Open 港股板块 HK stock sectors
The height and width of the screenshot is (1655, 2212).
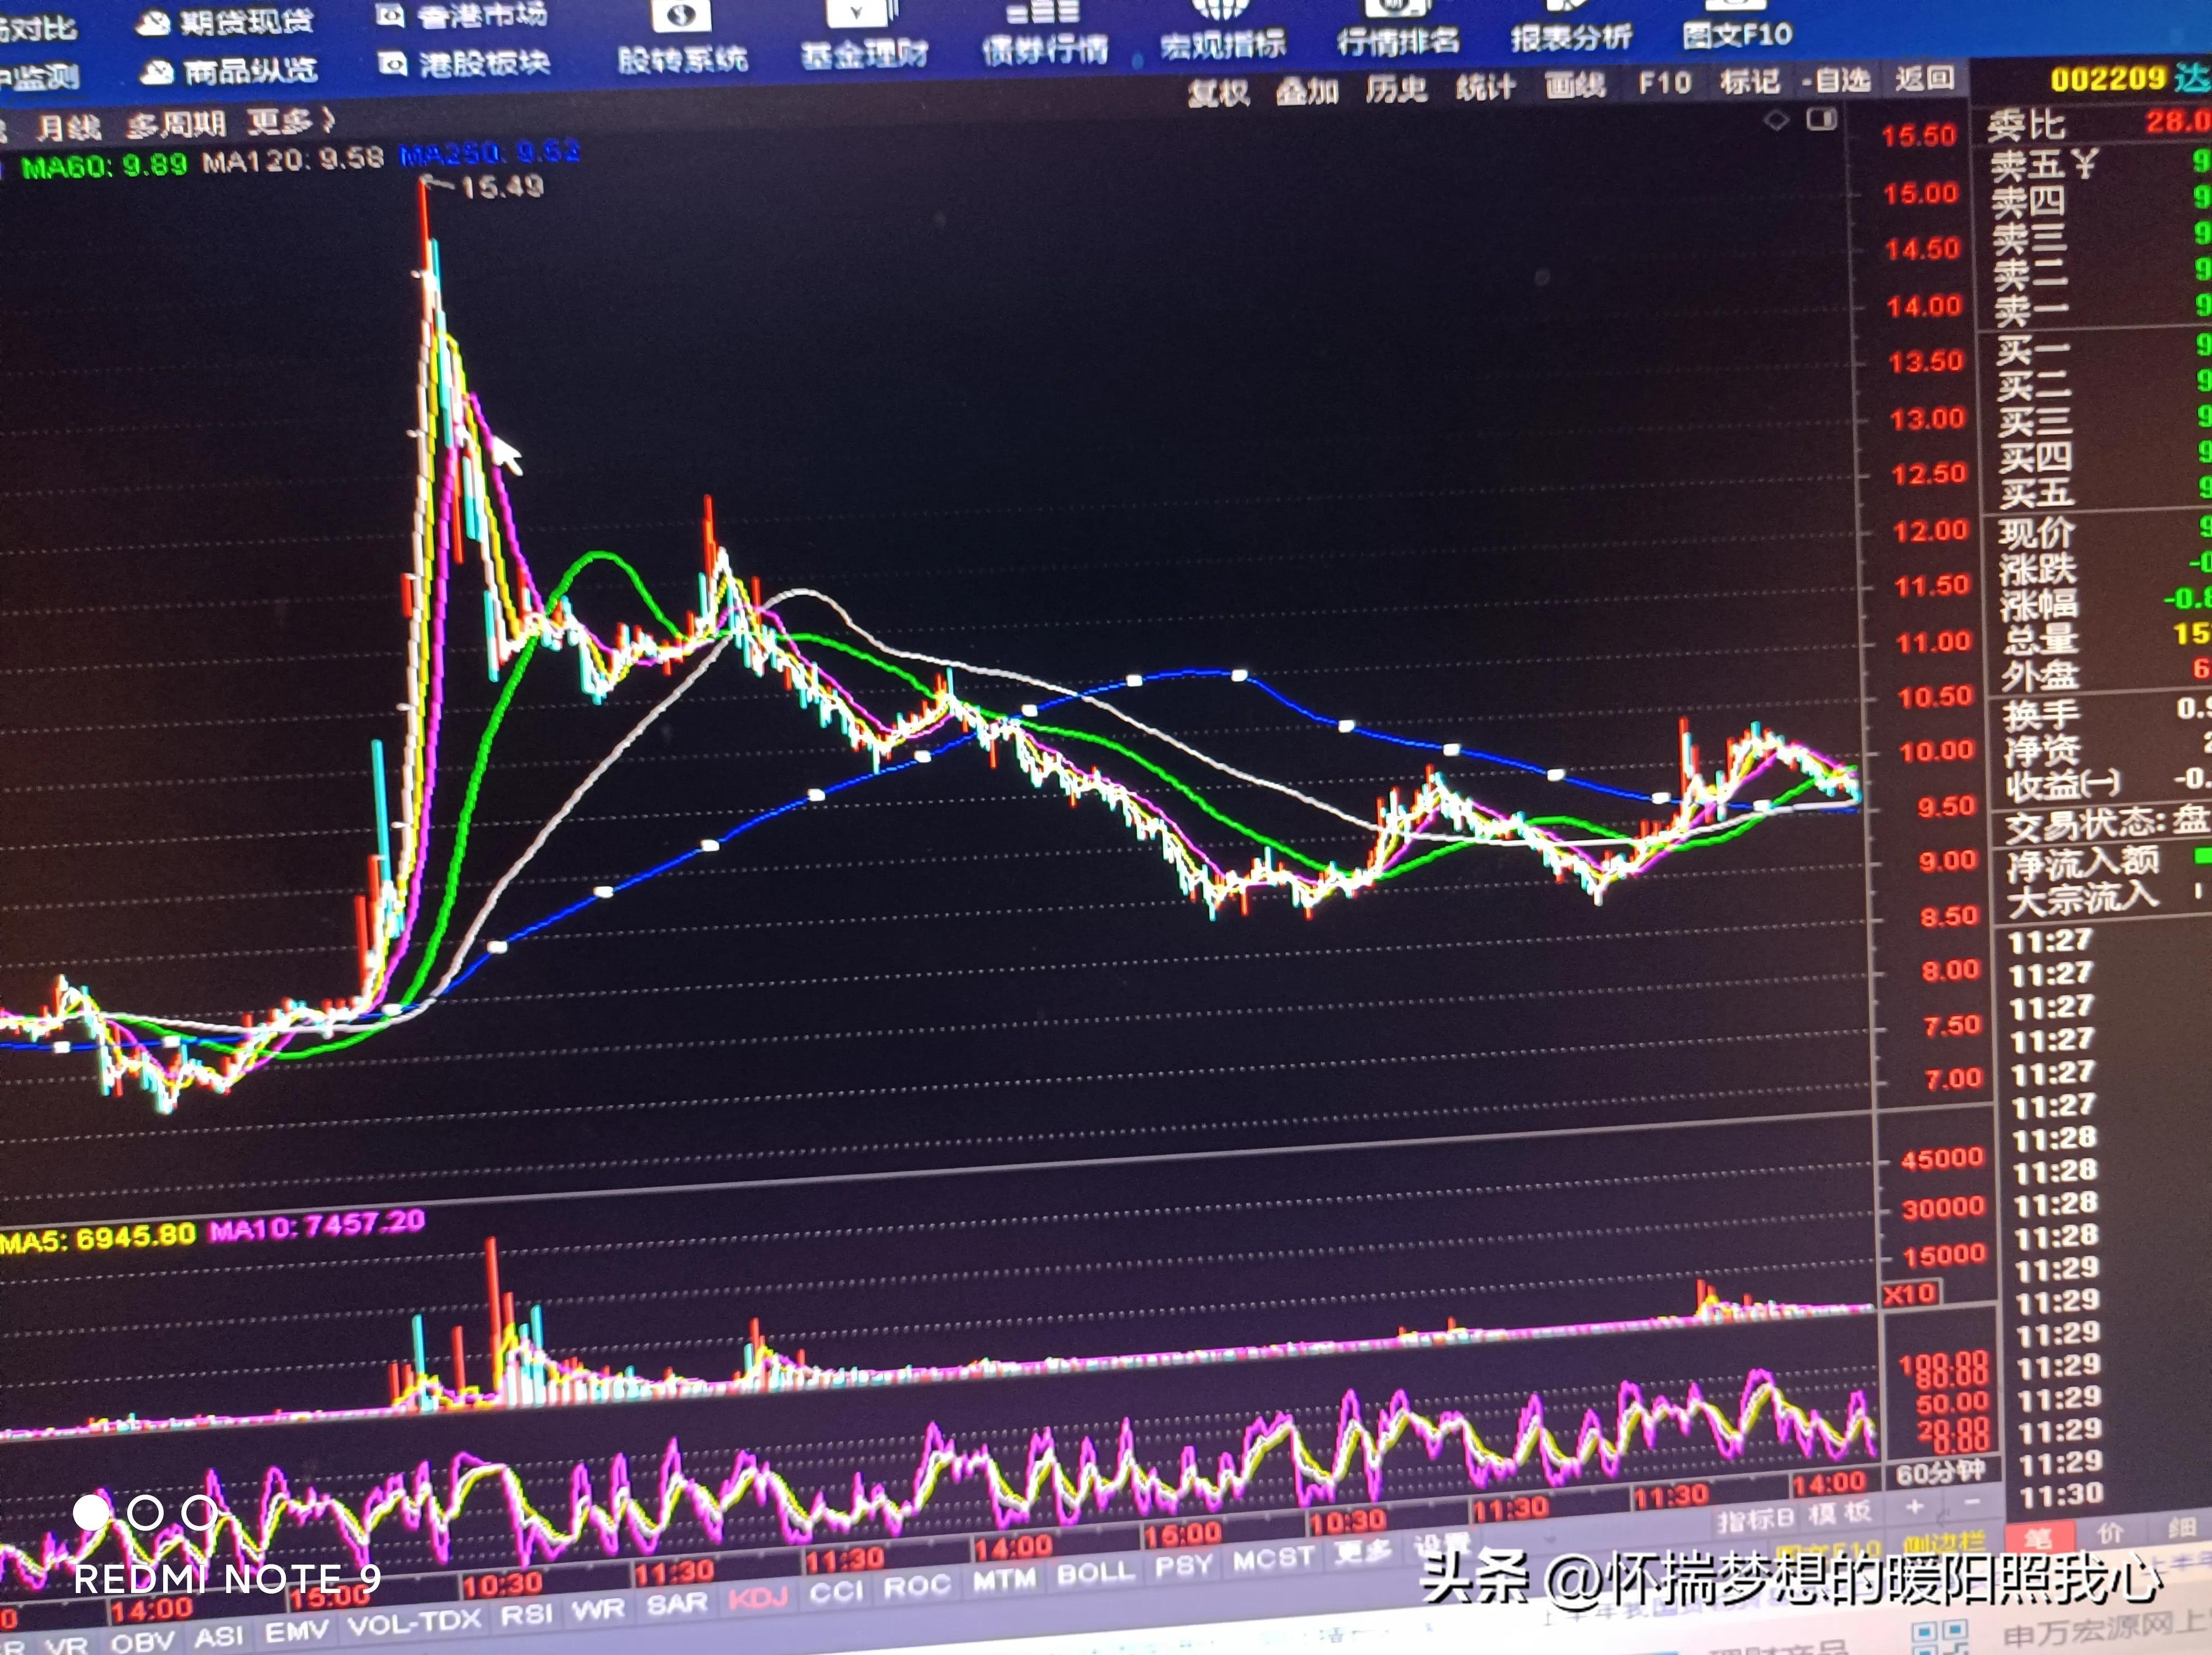[x=465, y=64]
